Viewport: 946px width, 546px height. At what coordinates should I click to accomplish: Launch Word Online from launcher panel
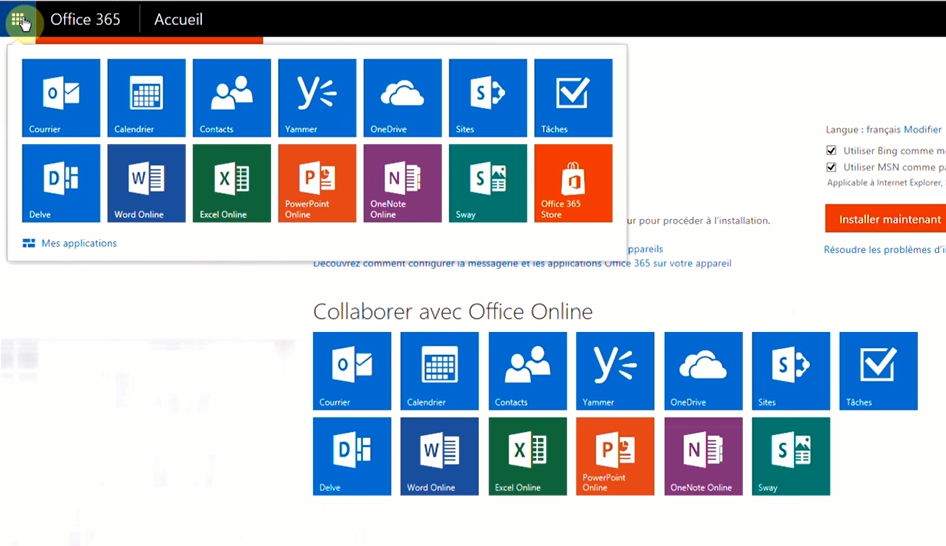(x=147, y=183)
